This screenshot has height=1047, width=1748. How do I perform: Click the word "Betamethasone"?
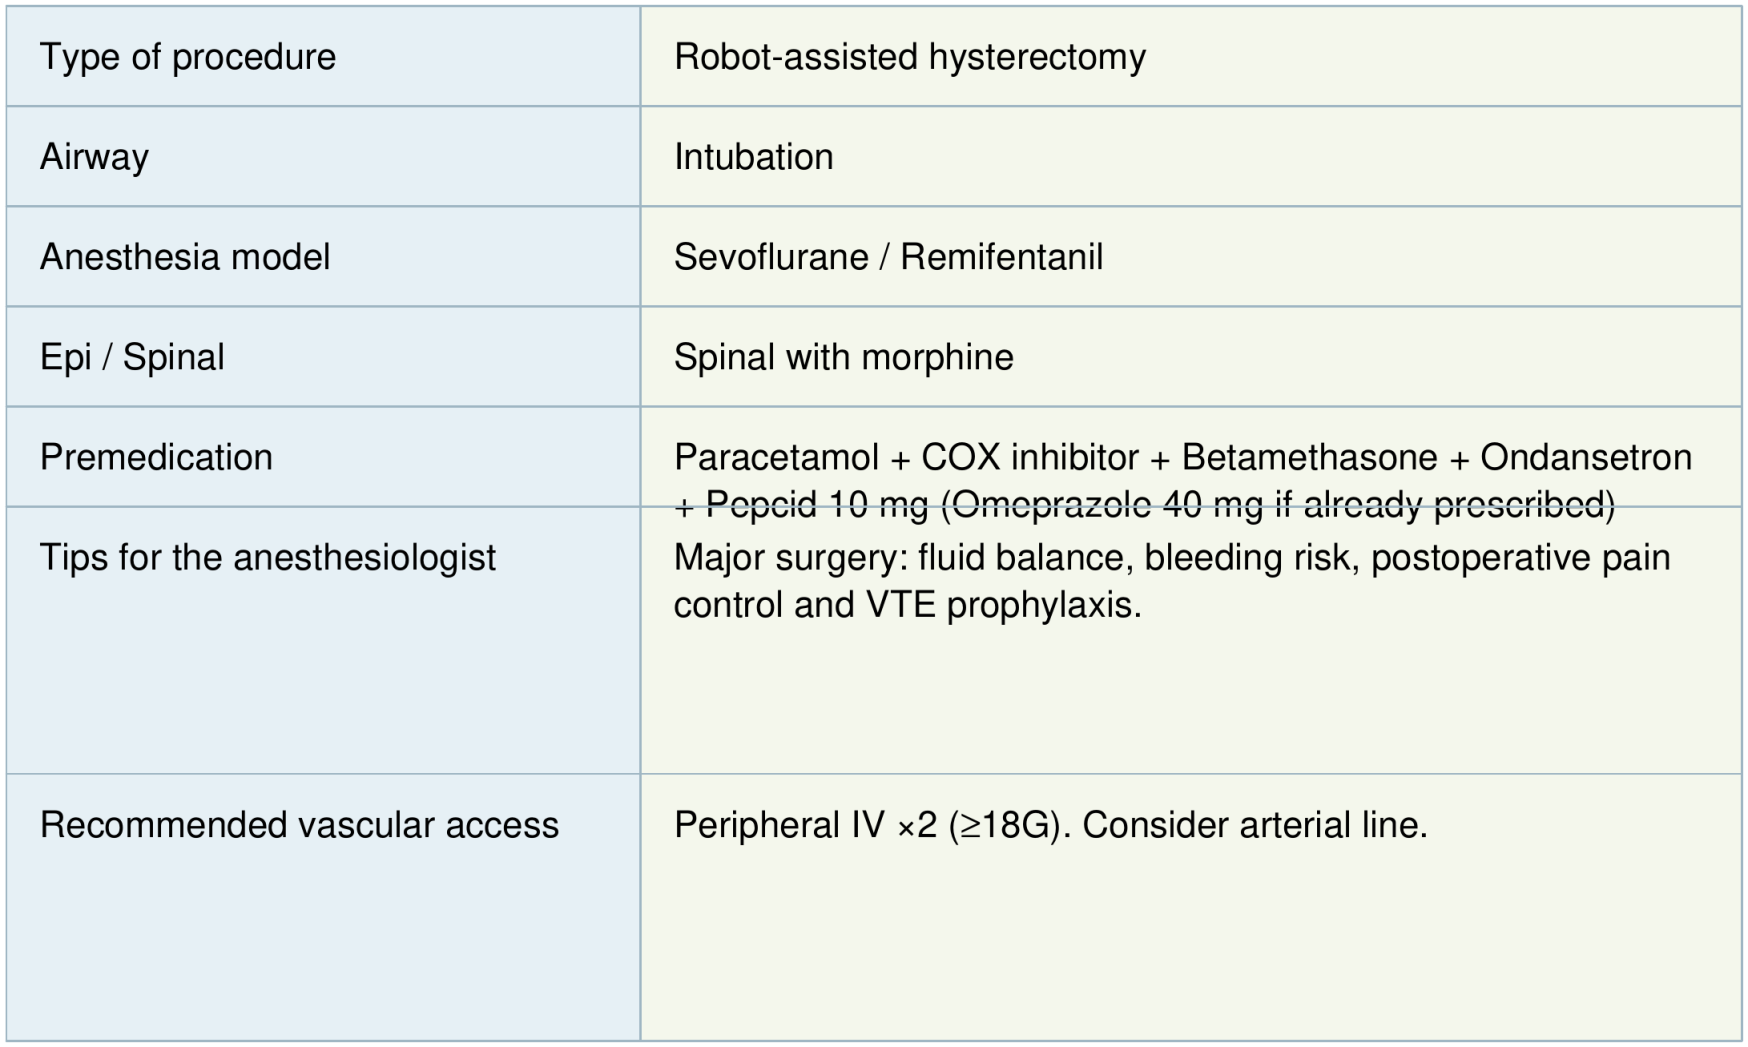click(x=1309, y=457)
